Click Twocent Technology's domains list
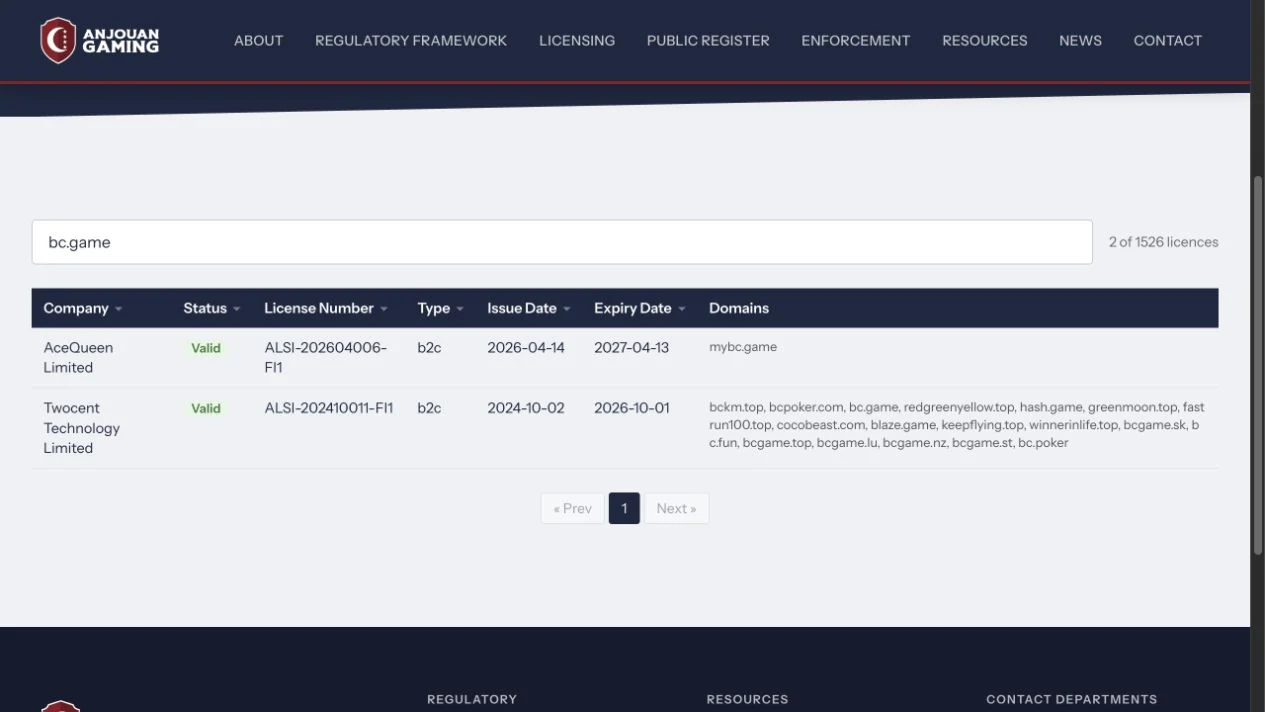1265x712 pixels. click(x=957, y=425)
